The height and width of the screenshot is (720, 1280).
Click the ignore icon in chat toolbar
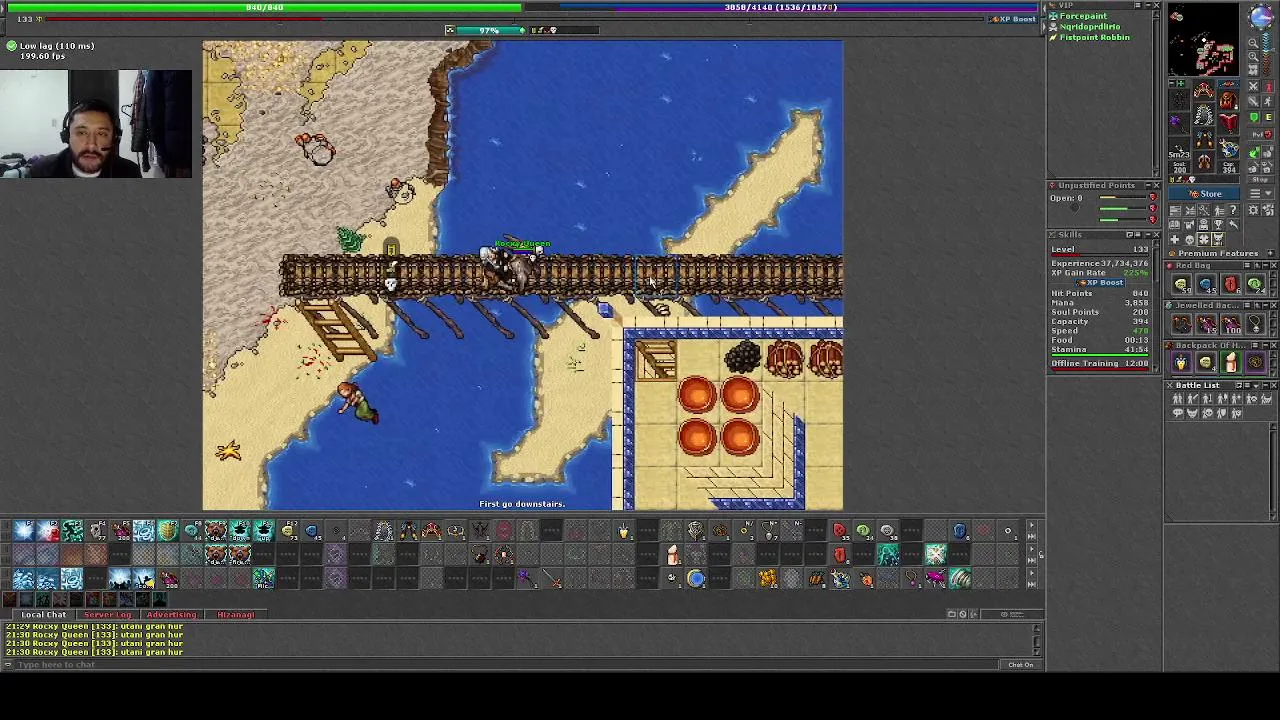coord(963,614)
